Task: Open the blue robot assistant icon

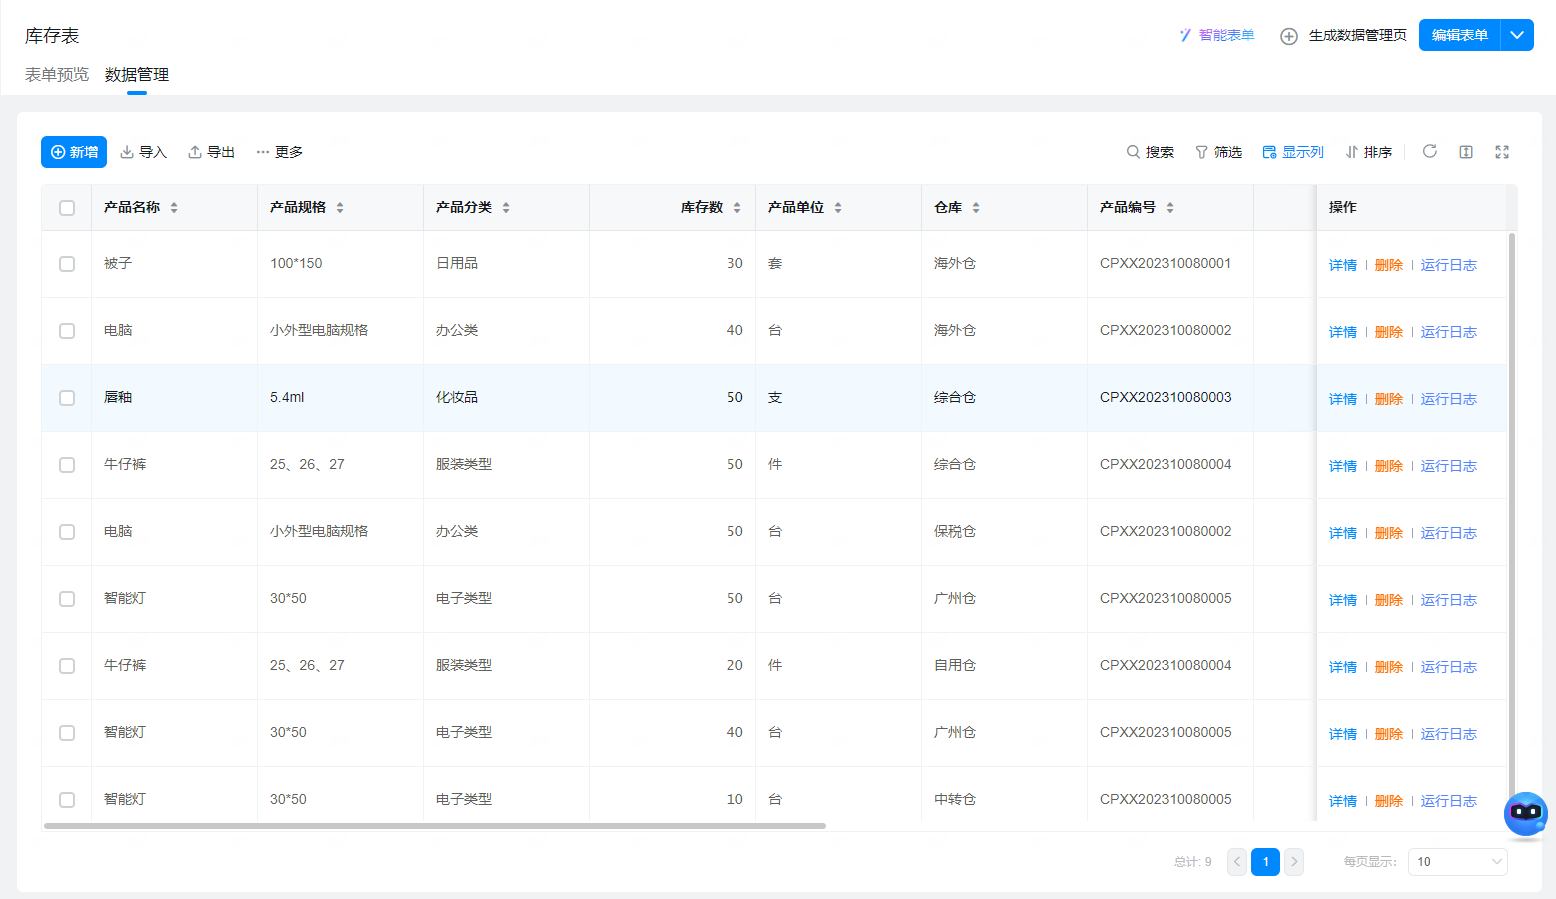Action: (1525, 813)
